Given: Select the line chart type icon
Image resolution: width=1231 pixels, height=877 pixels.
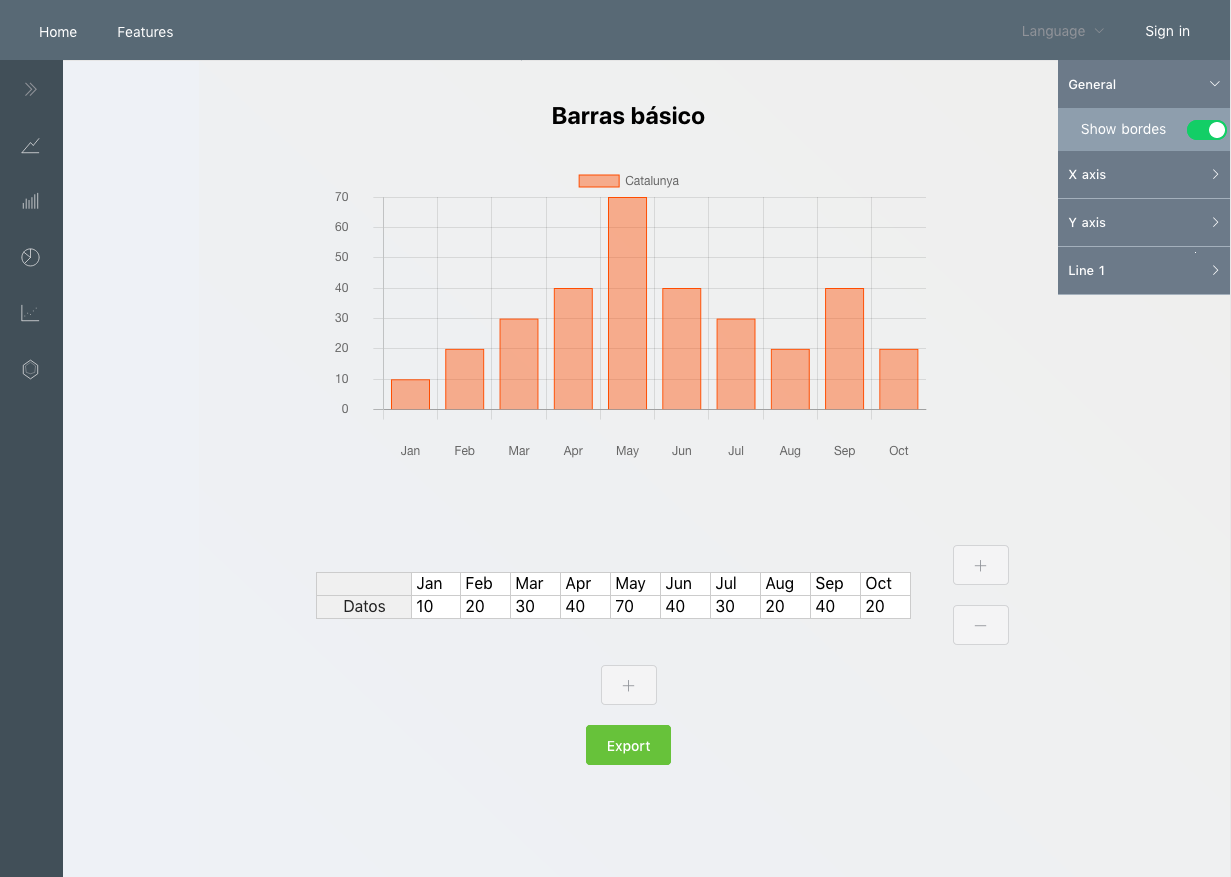Looking at the screenshot, I should pyautogui.click(x=30, y=145).
